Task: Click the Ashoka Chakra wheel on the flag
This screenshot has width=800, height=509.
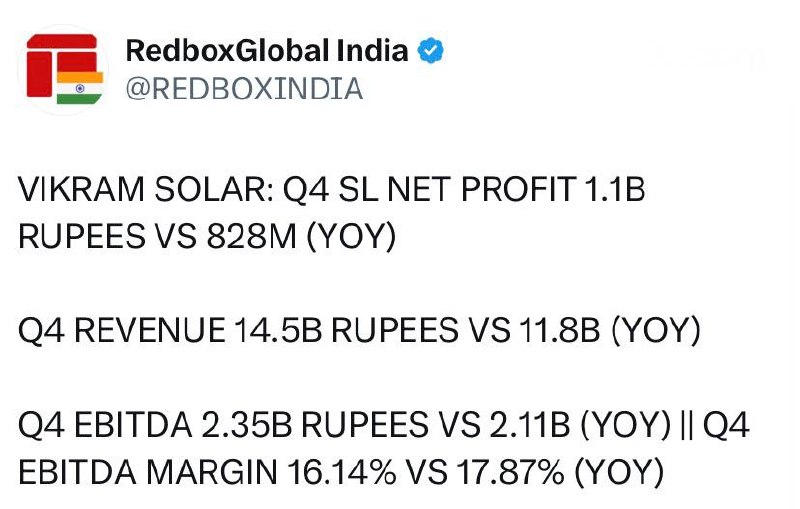Action: pyautogui.click(x=80, y=88)
